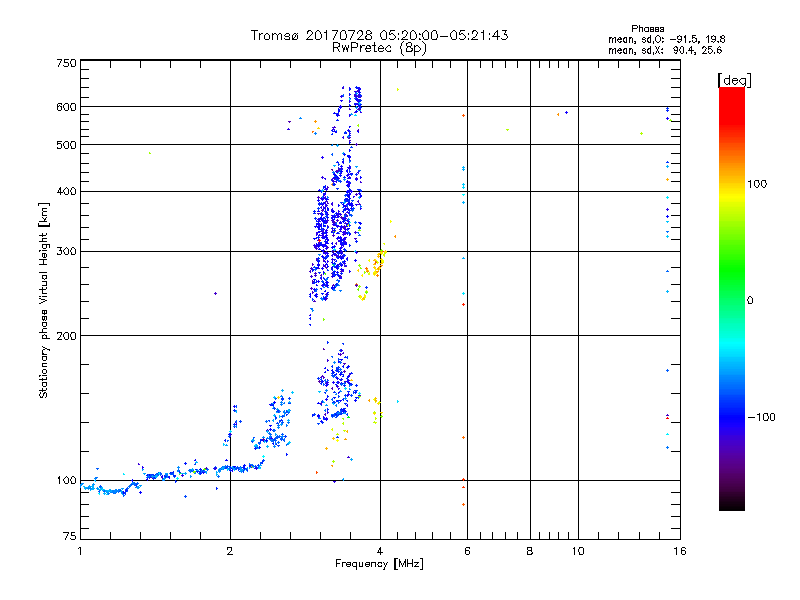Click the x-axis '1' tick label
The width and height of the screenshot is (800, 600).
click(80, 551)
